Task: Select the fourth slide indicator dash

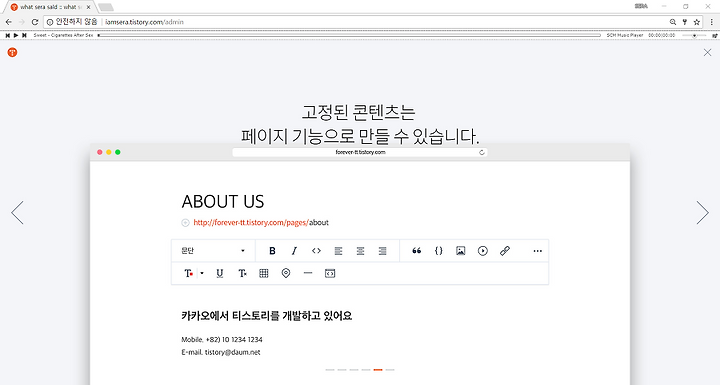Action: coord(366,369)
